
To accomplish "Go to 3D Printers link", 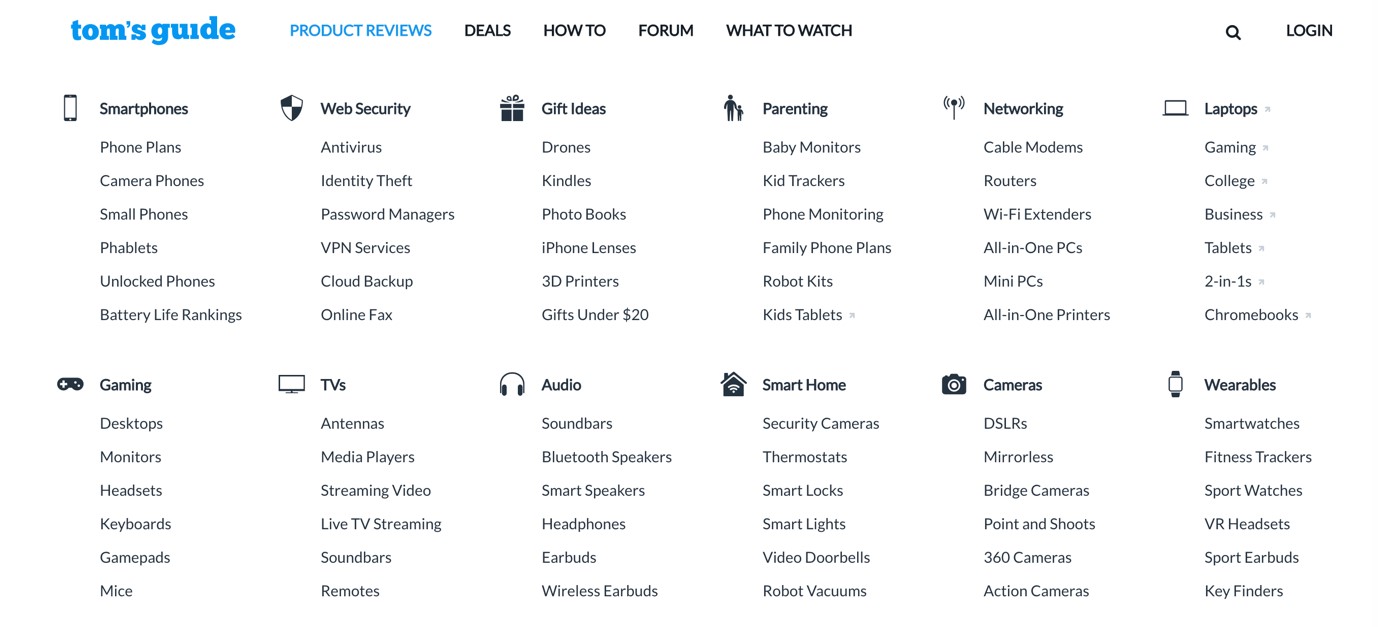I will 581,281.
